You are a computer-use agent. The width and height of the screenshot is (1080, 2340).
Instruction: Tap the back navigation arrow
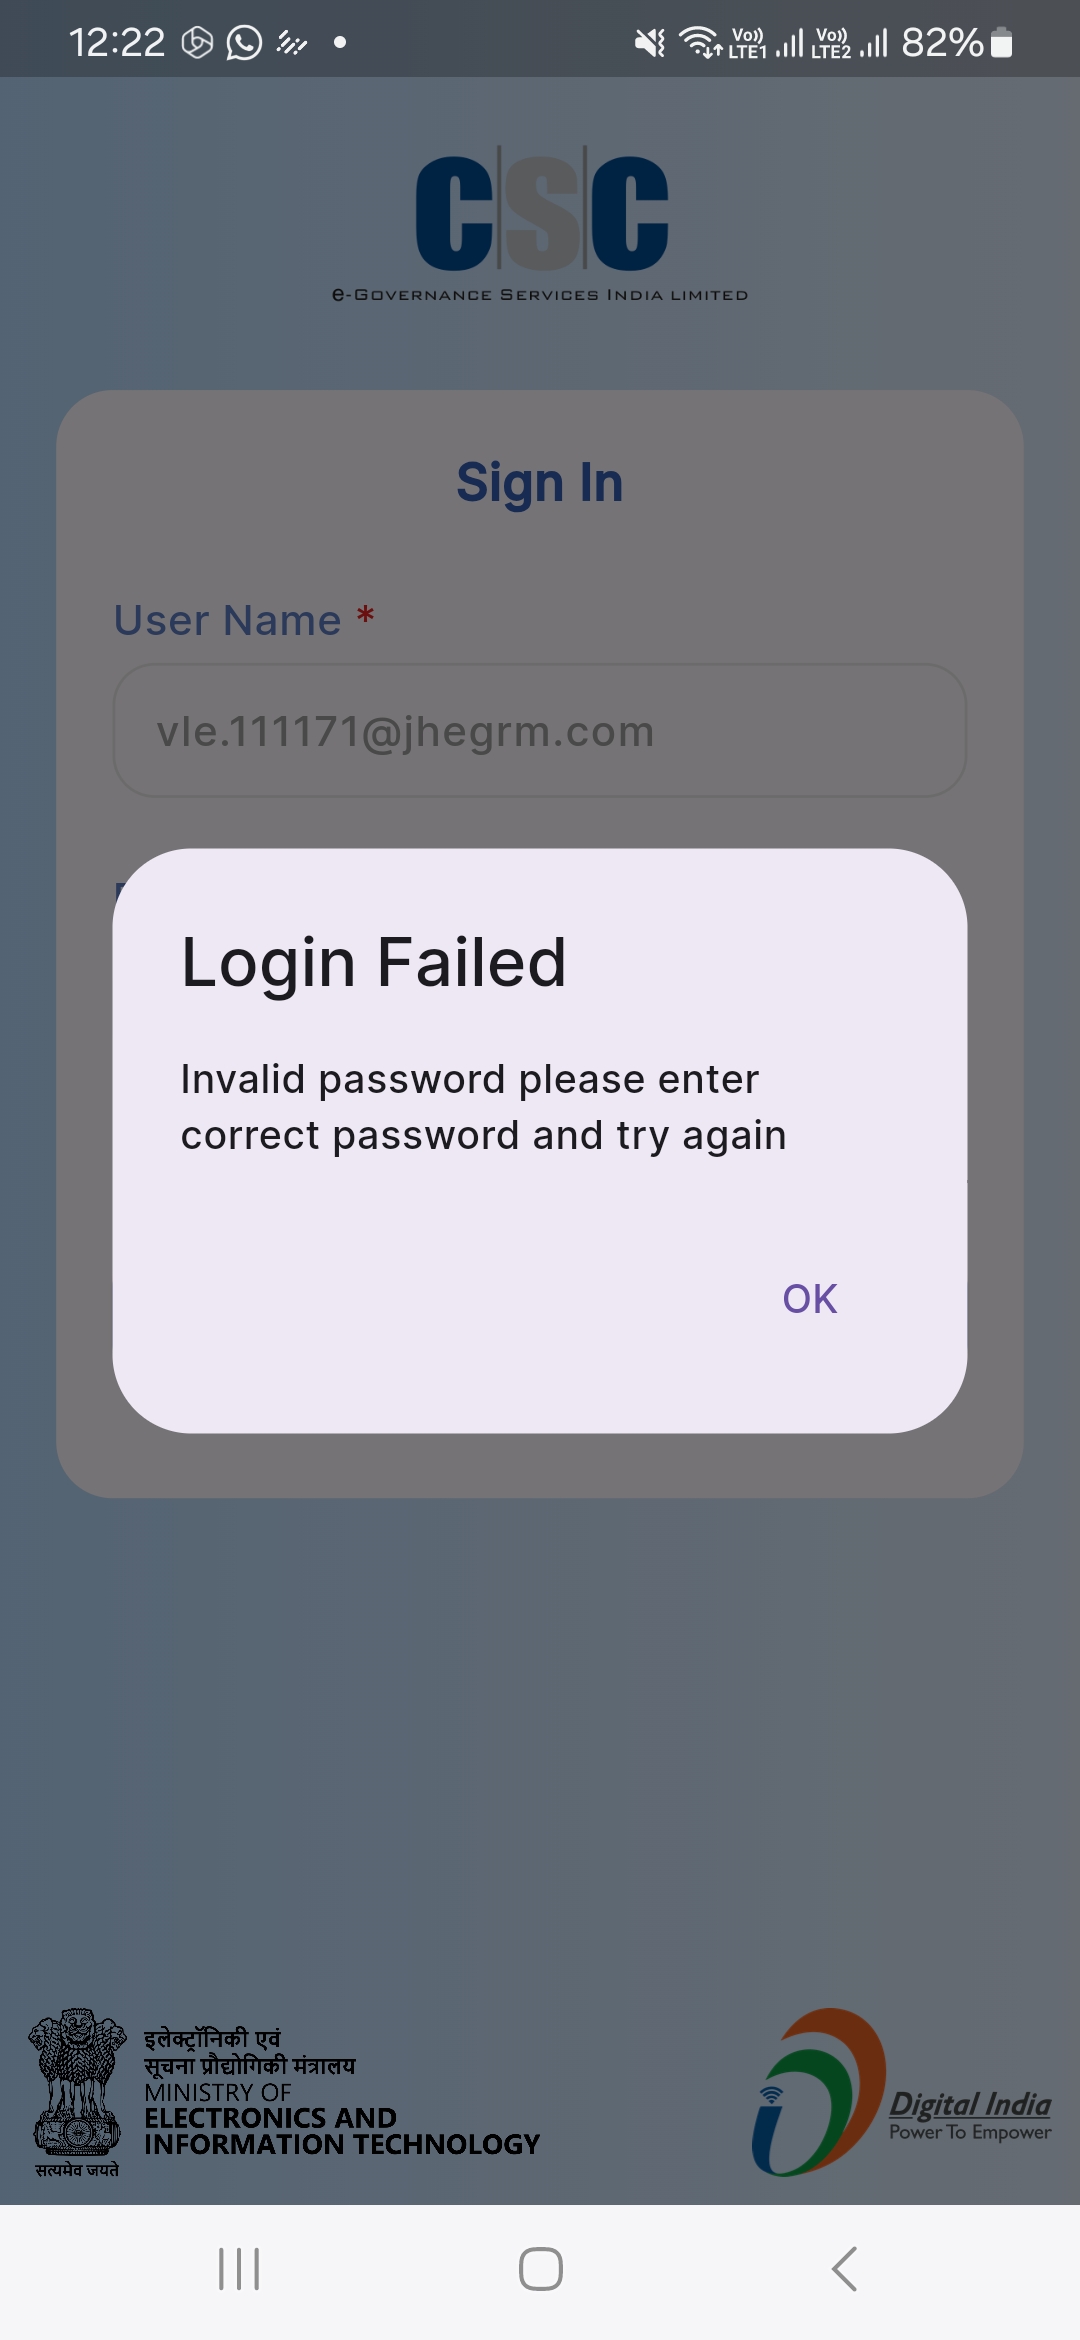[845, 2269]
